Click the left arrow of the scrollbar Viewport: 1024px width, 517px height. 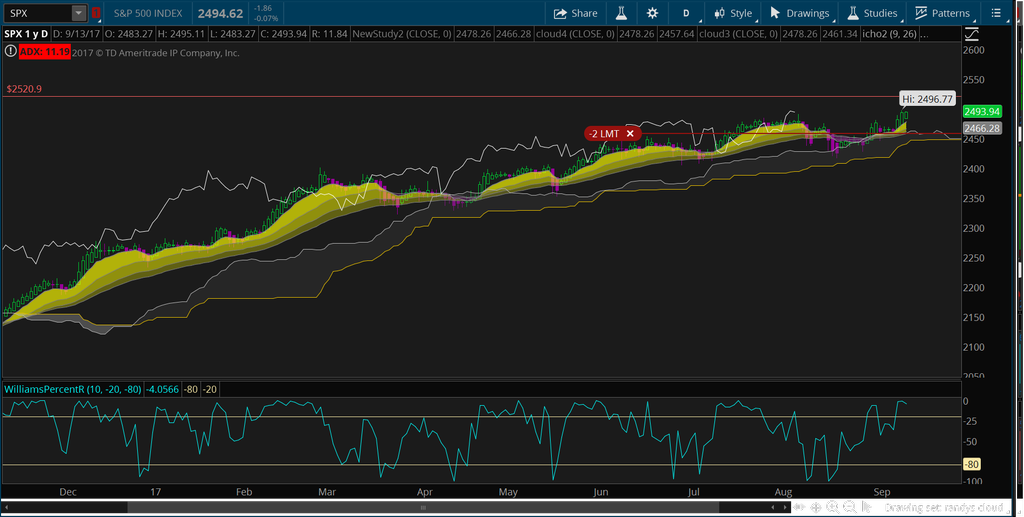(7, 507)
